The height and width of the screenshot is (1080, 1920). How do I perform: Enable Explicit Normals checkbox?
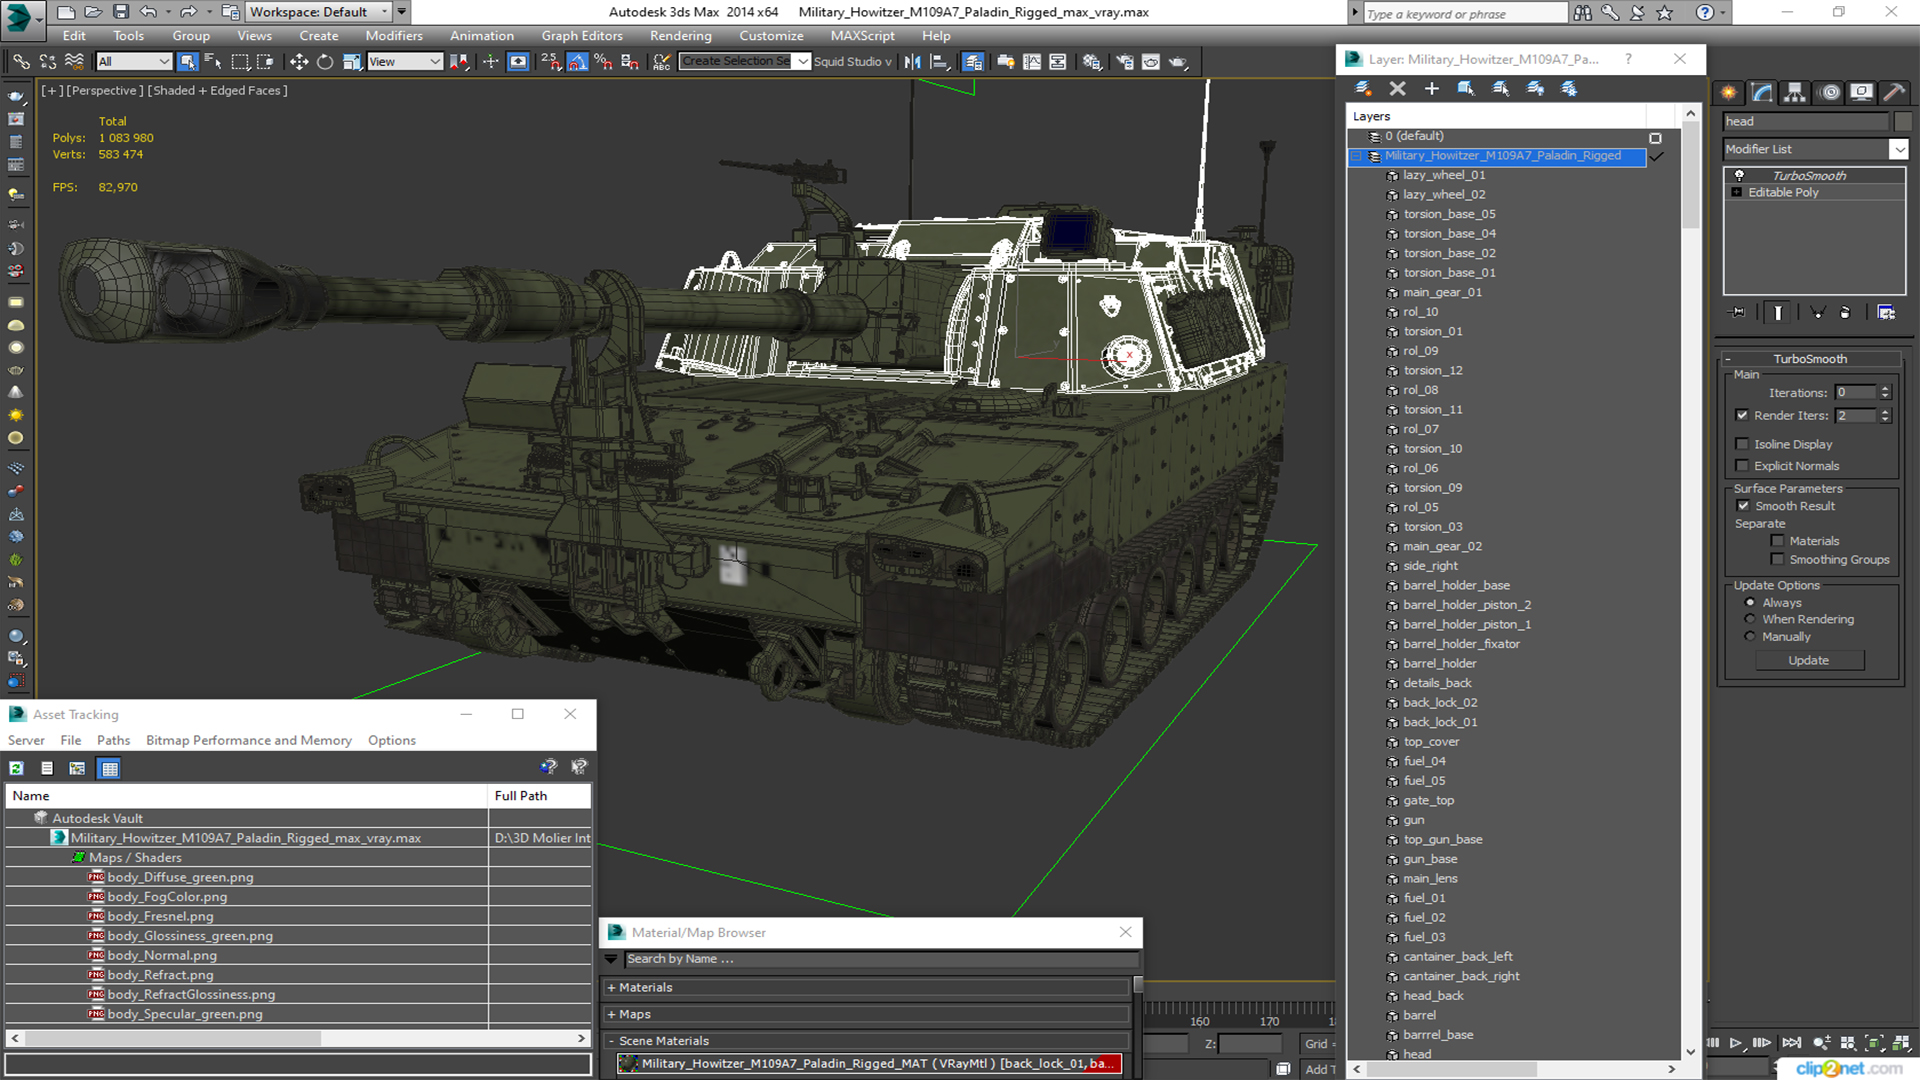tap(1742, 466)
